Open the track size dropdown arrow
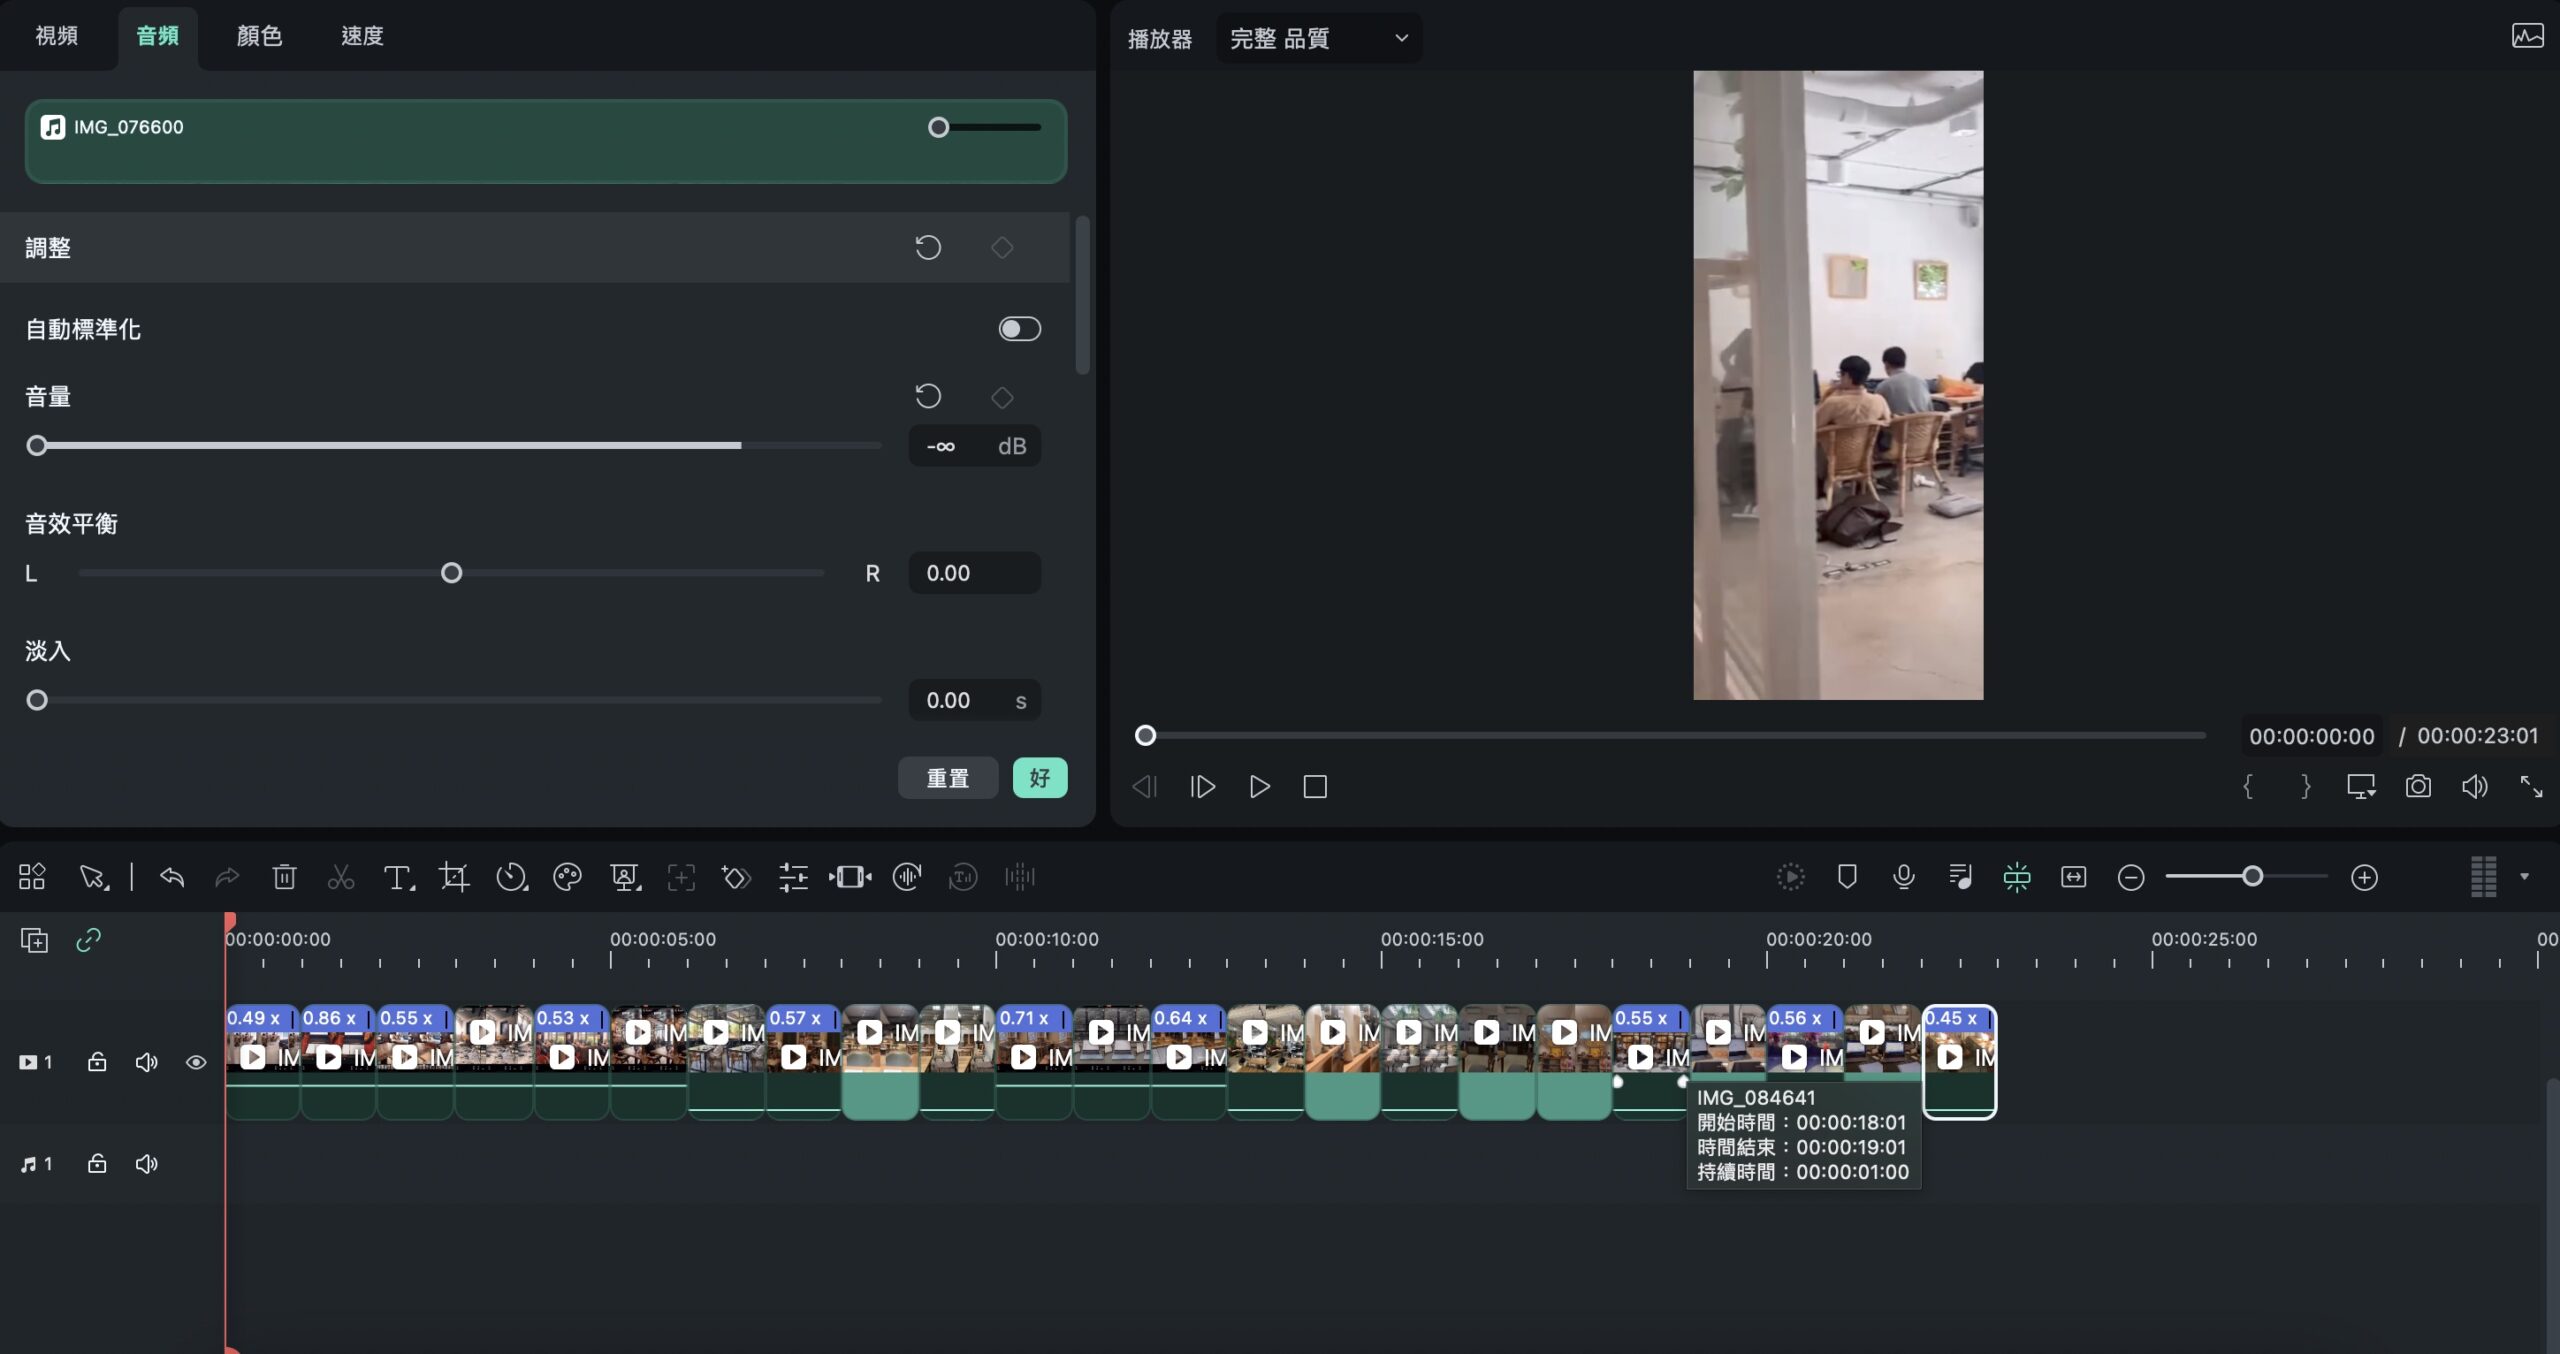2560x1354 pixels. coord(2524,877)
